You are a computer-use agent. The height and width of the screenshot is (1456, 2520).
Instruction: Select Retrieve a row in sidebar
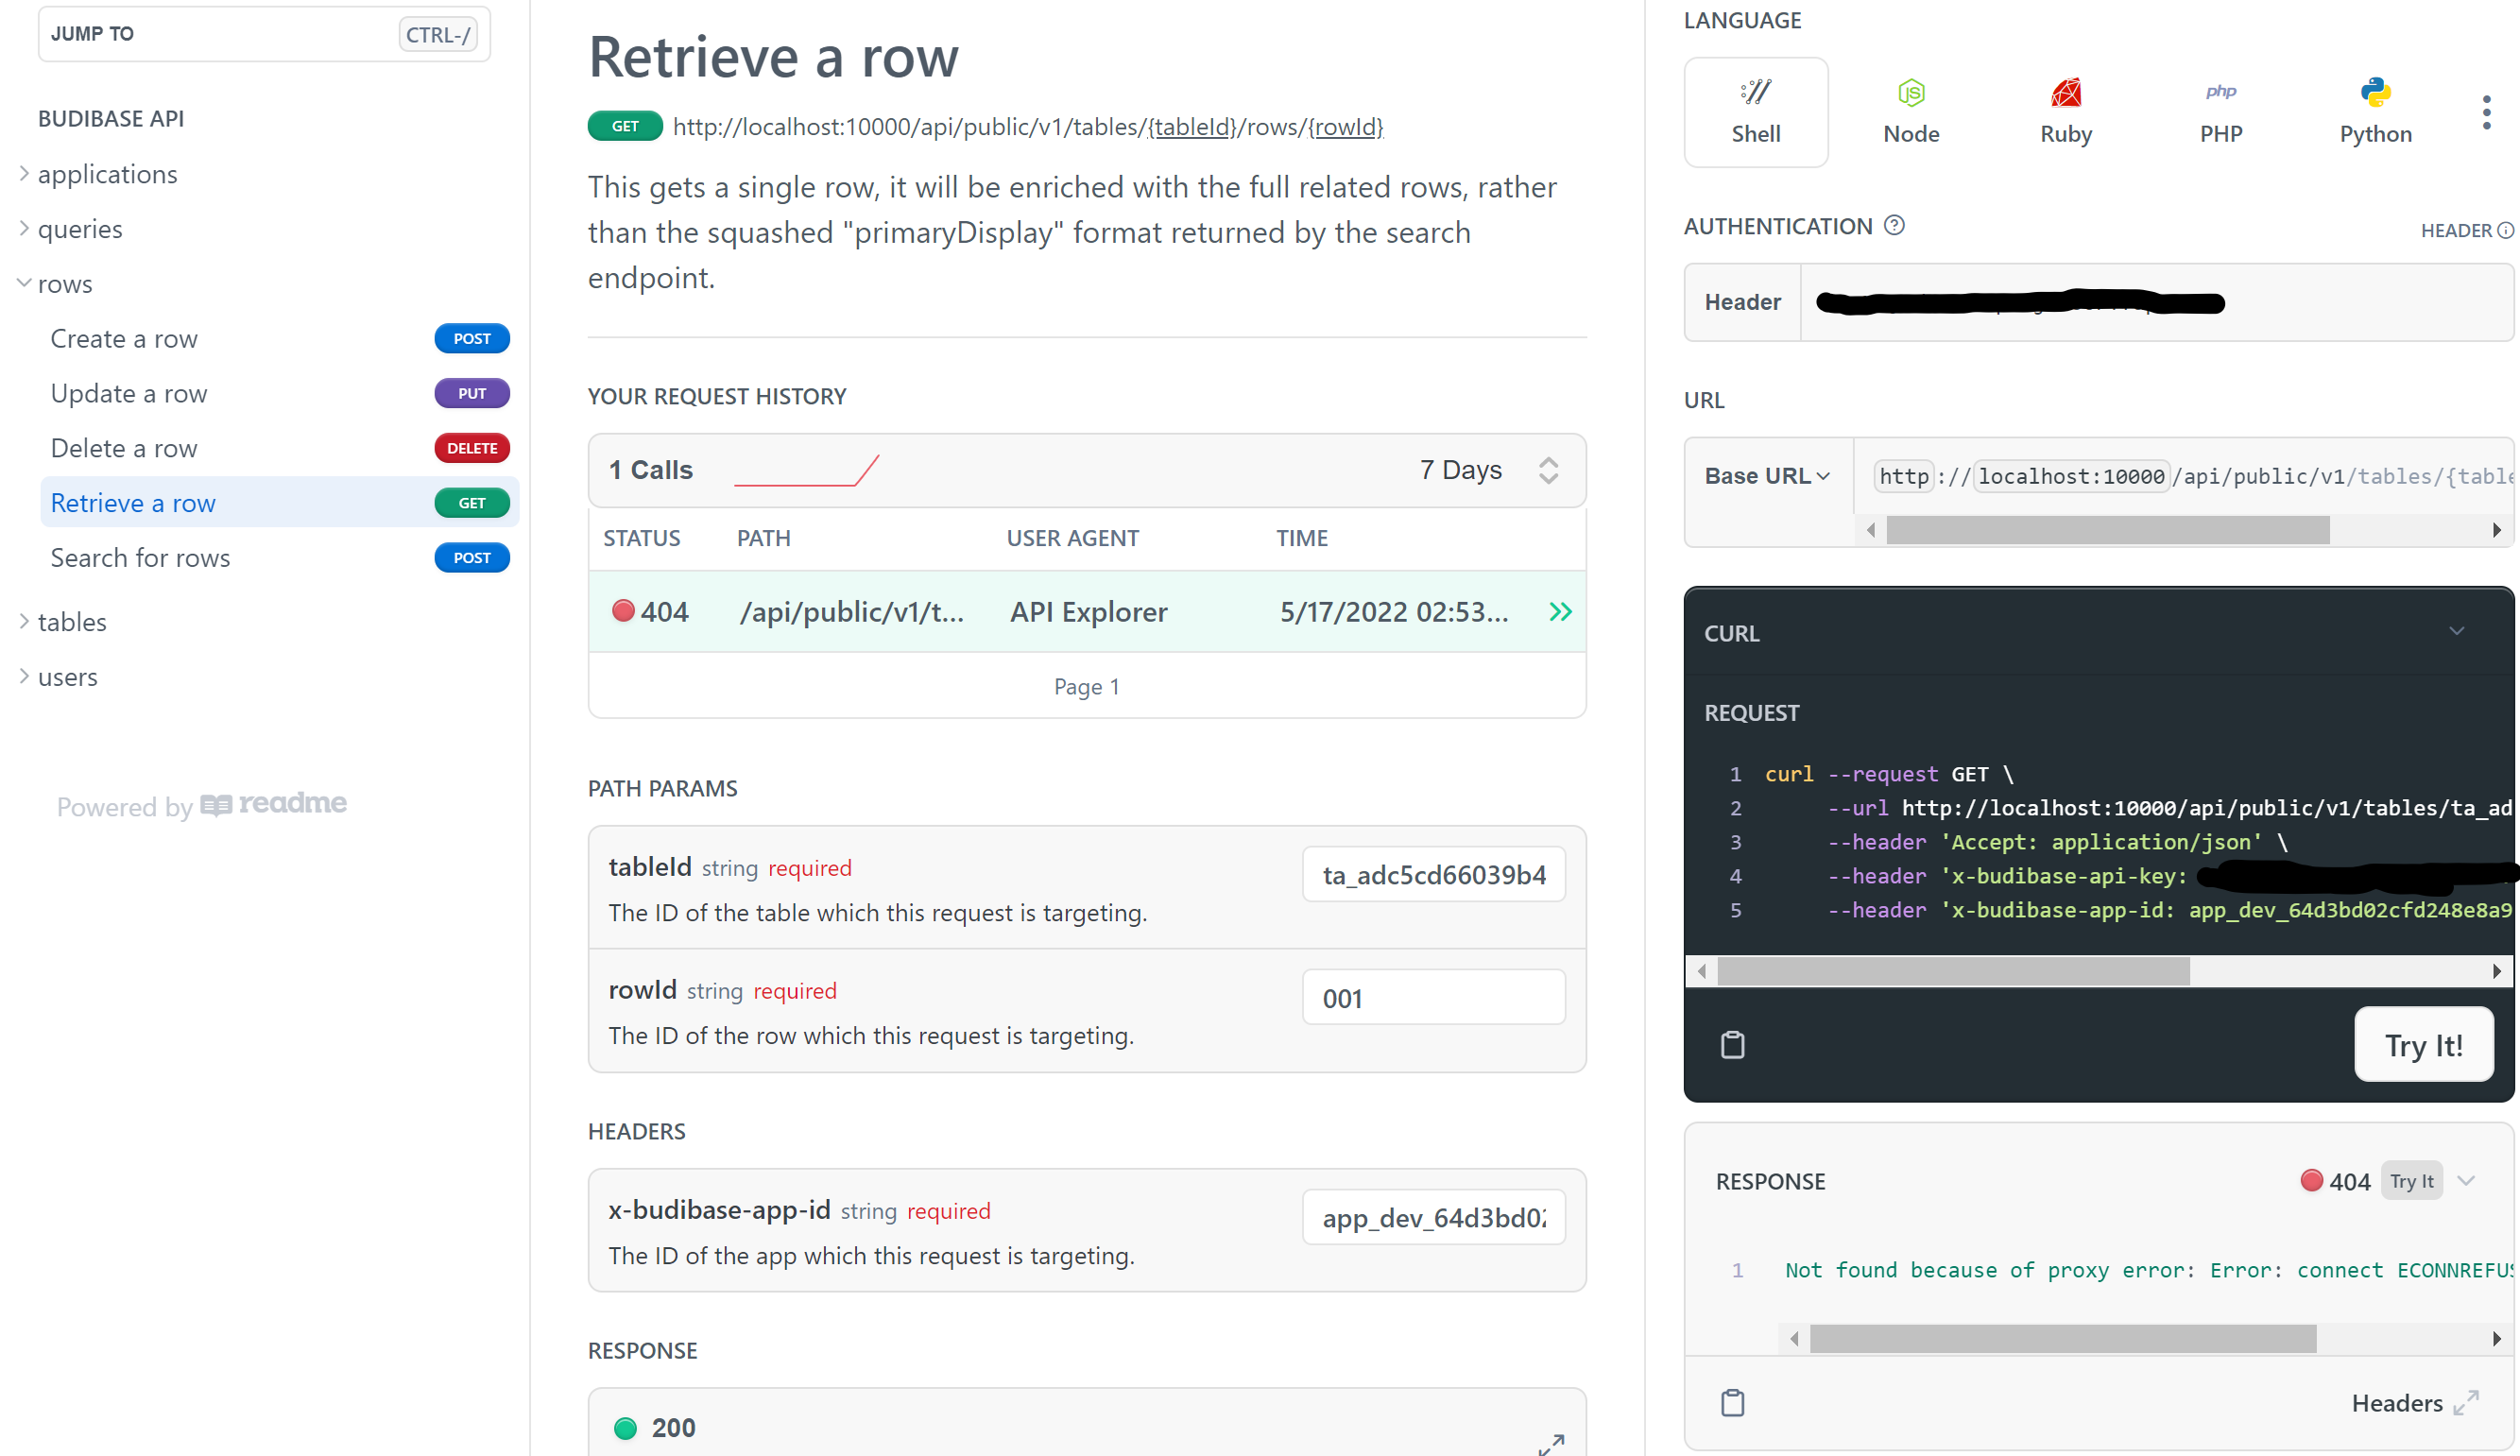(x=279, y=502)
